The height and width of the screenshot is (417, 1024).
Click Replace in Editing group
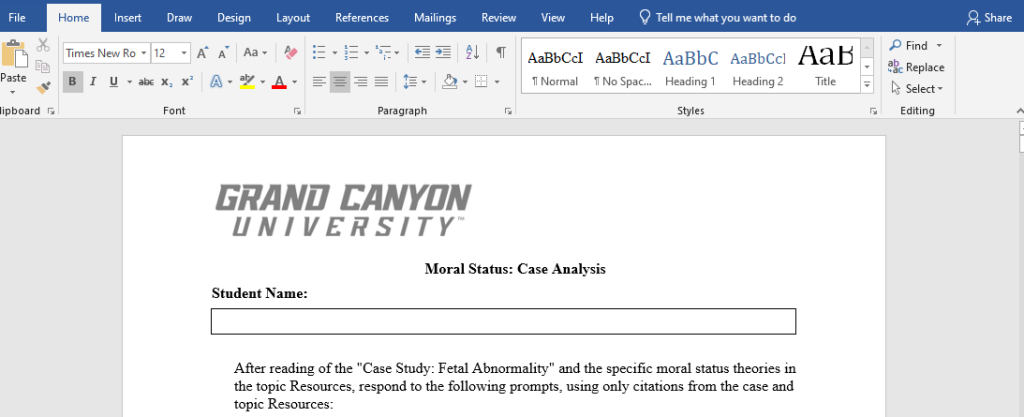pyautogui.click(x=916, y=67)
